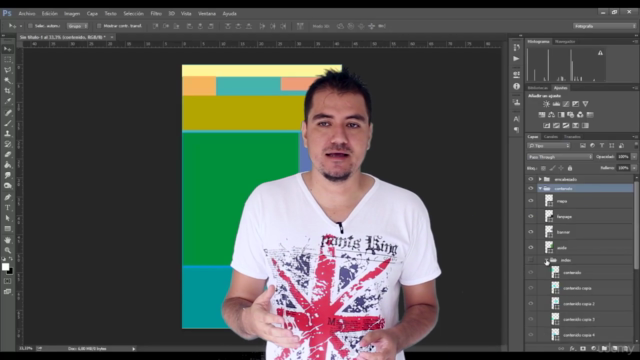Open the Info panel icon
This screenshot has width=640, height=360.
tap(516, 87)
